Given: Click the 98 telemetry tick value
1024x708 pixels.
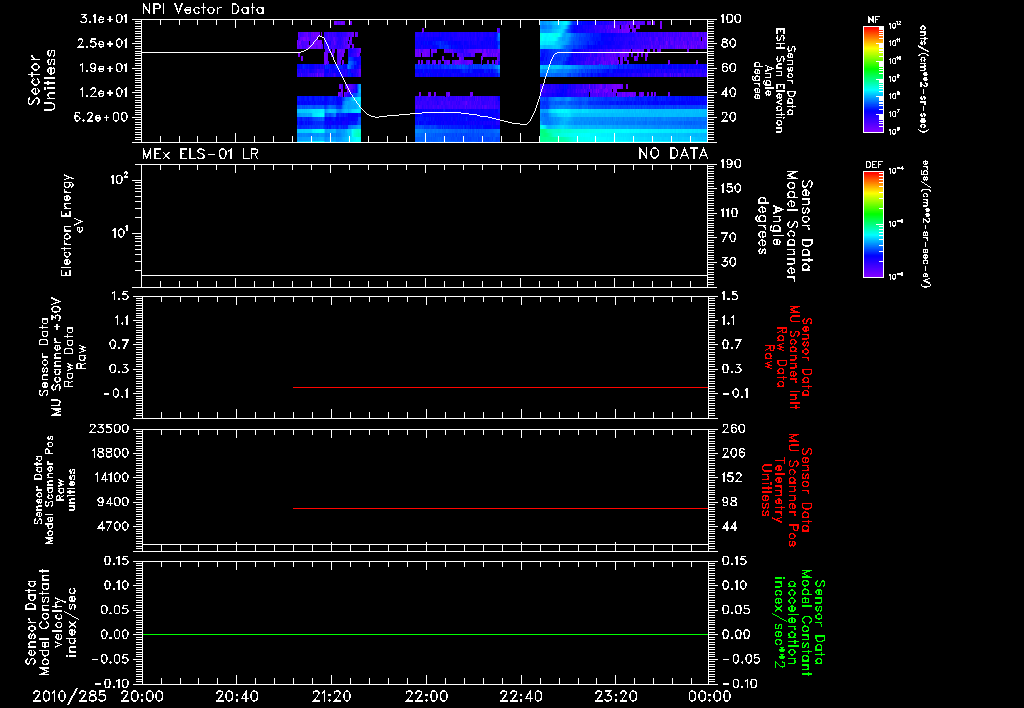Looking at the screenshot, I should tap(729, 502).
